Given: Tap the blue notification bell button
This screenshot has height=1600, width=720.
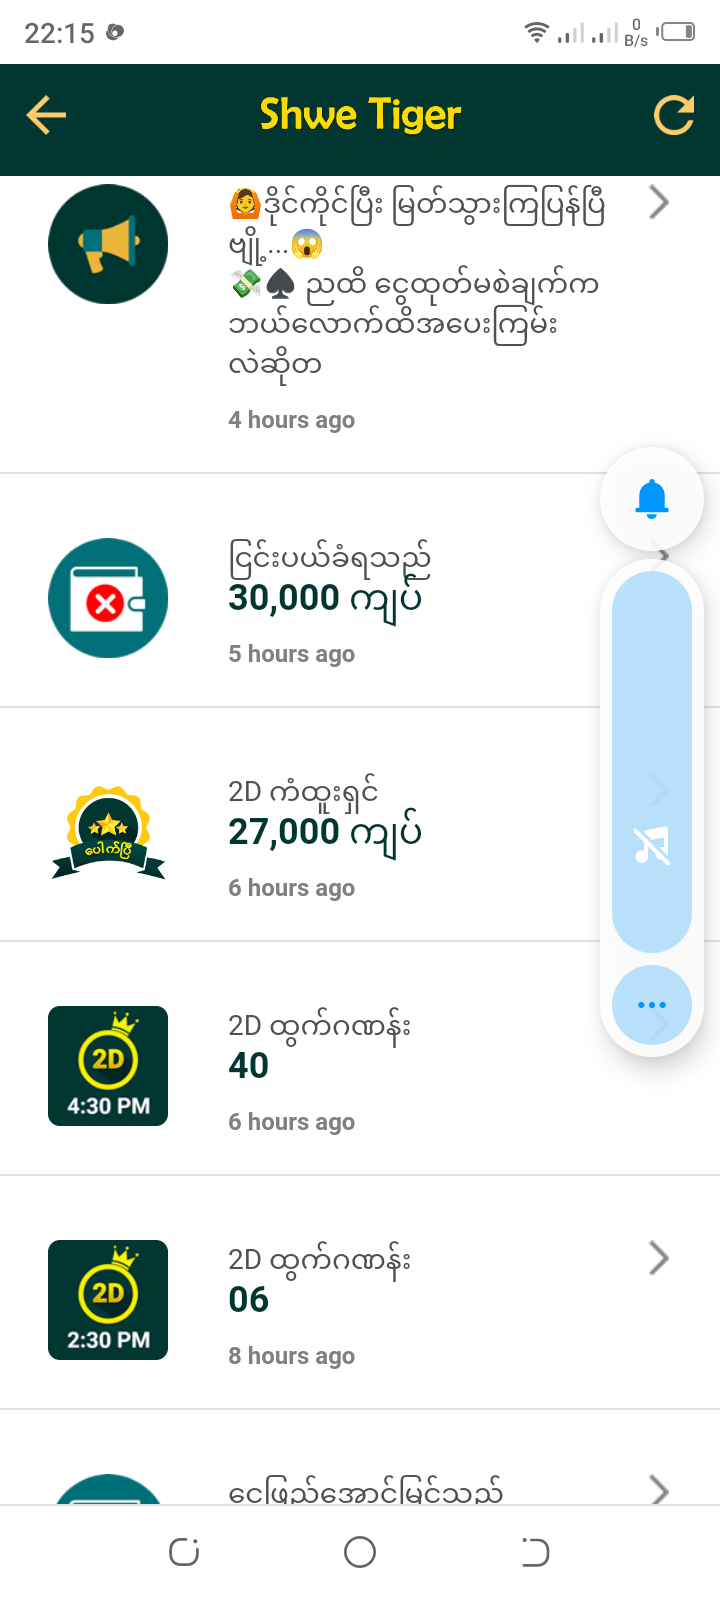Looking at the screenshot, I should tap(652, 498).
